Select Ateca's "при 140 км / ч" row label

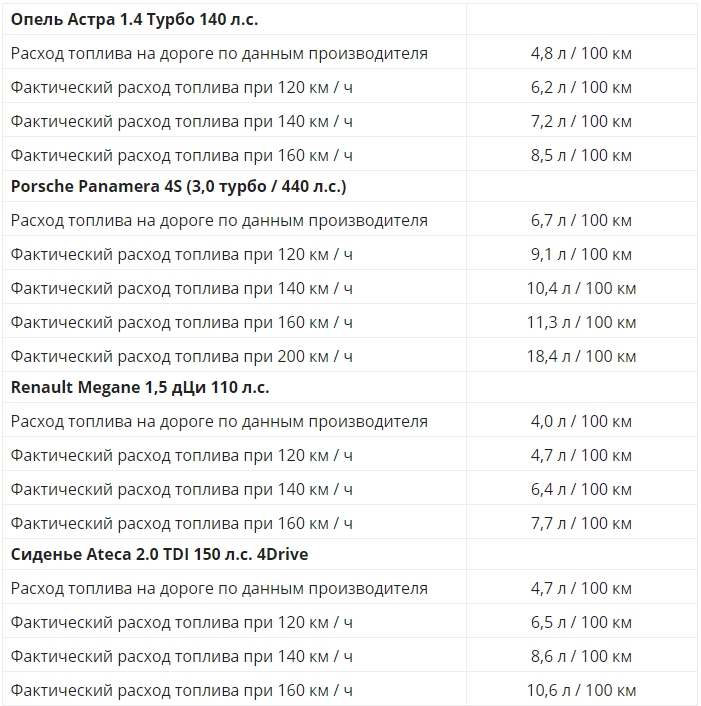click(x=181, y=656)
